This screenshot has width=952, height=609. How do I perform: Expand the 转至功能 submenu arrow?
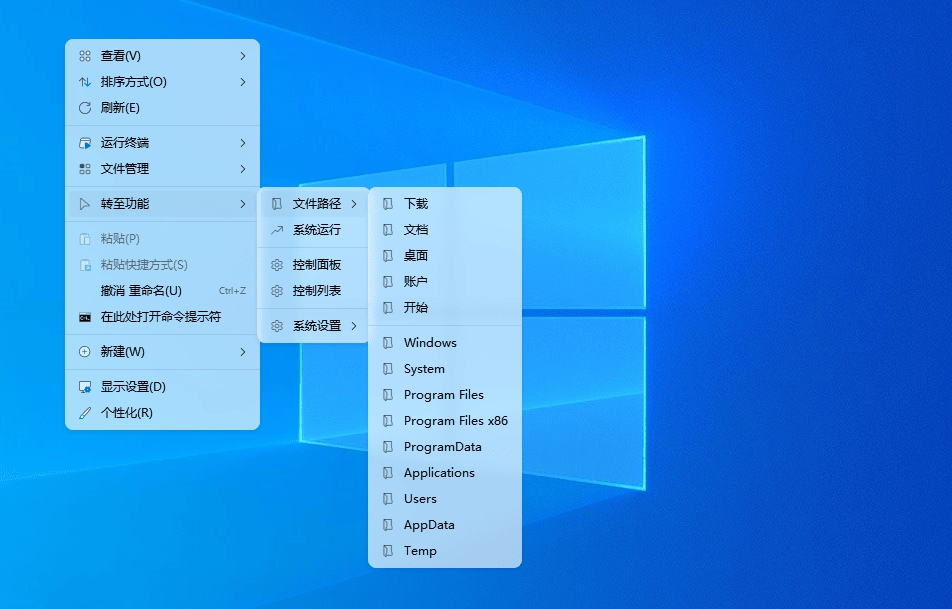click(x=245, y=203)
